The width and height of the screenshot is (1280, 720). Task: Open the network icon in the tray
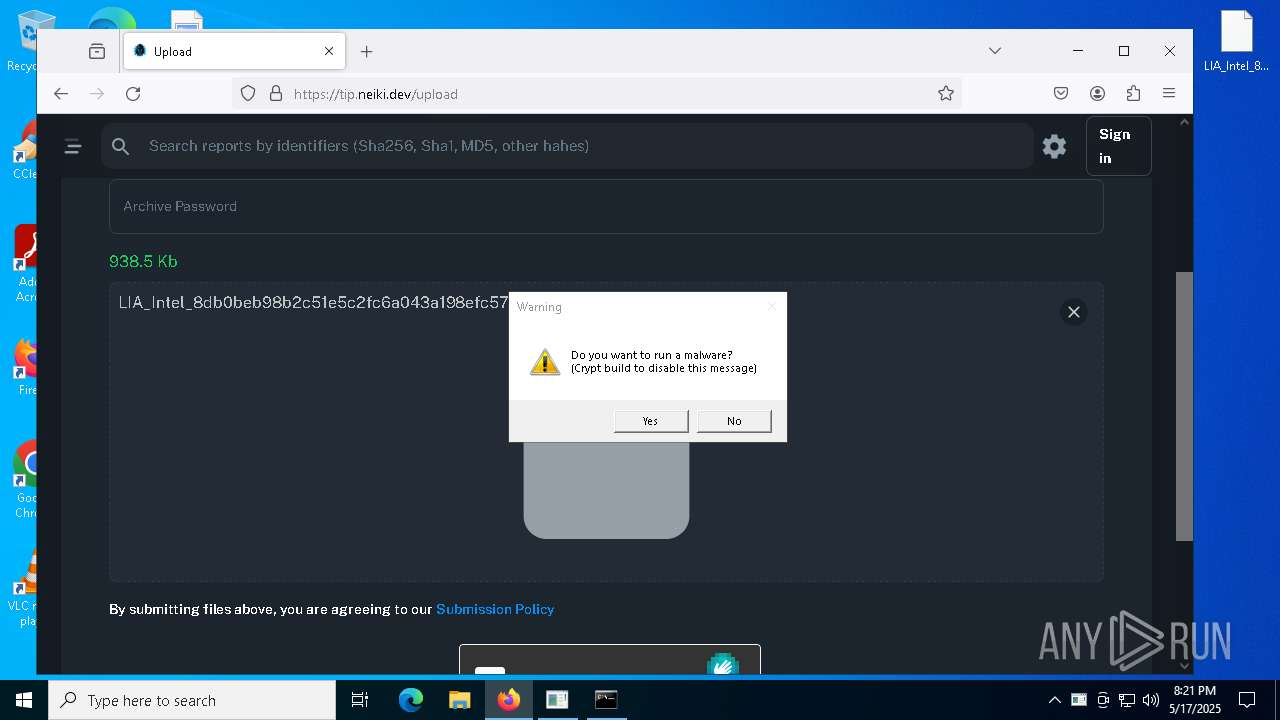tap(1127, 700)
